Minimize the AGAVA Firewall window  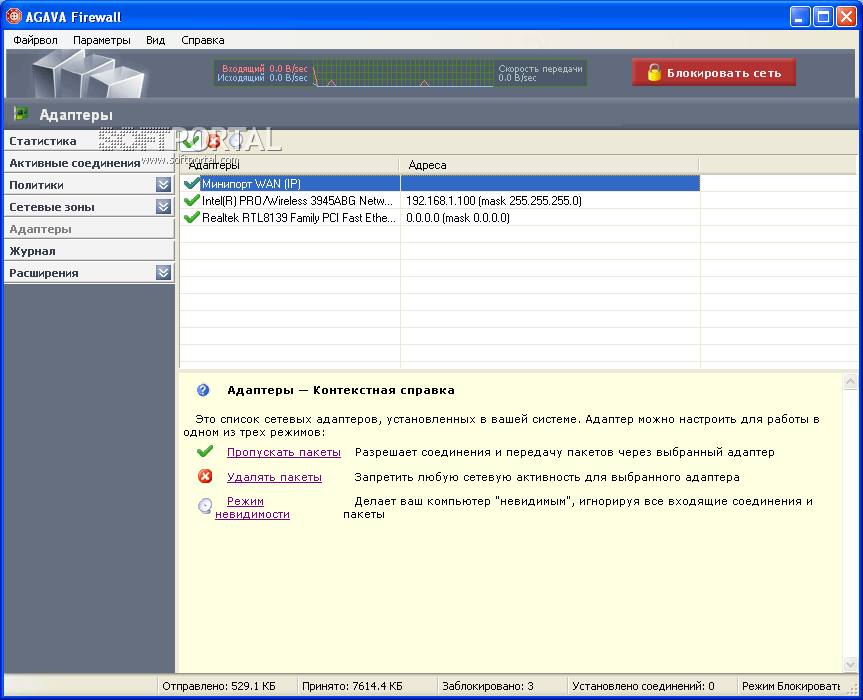pos(800,17)
